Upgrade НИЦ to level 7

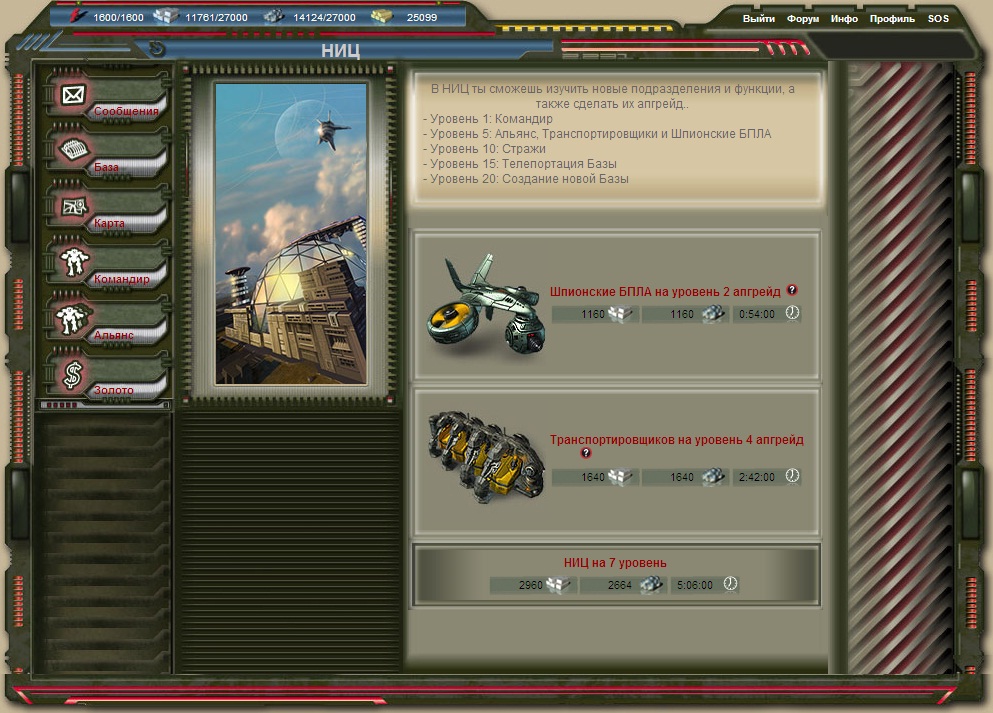click(614, 562)
